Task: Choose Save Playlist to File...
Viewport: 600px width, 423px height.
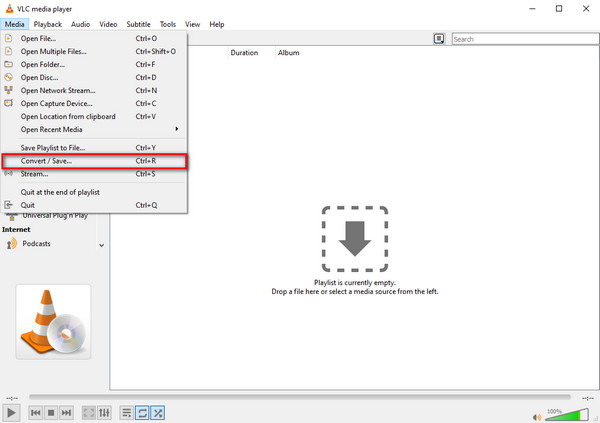Action: (x=94, y=148)
